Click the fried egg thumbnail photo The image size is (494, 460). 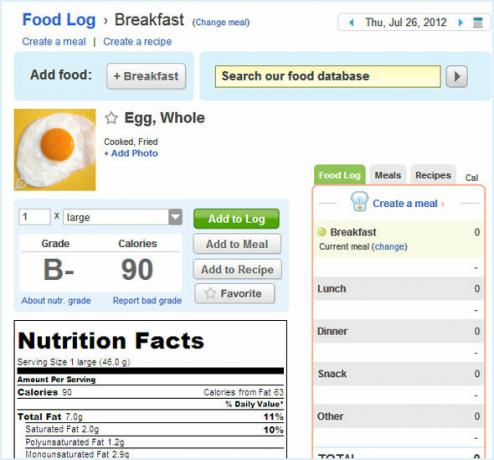click(55, 150)
